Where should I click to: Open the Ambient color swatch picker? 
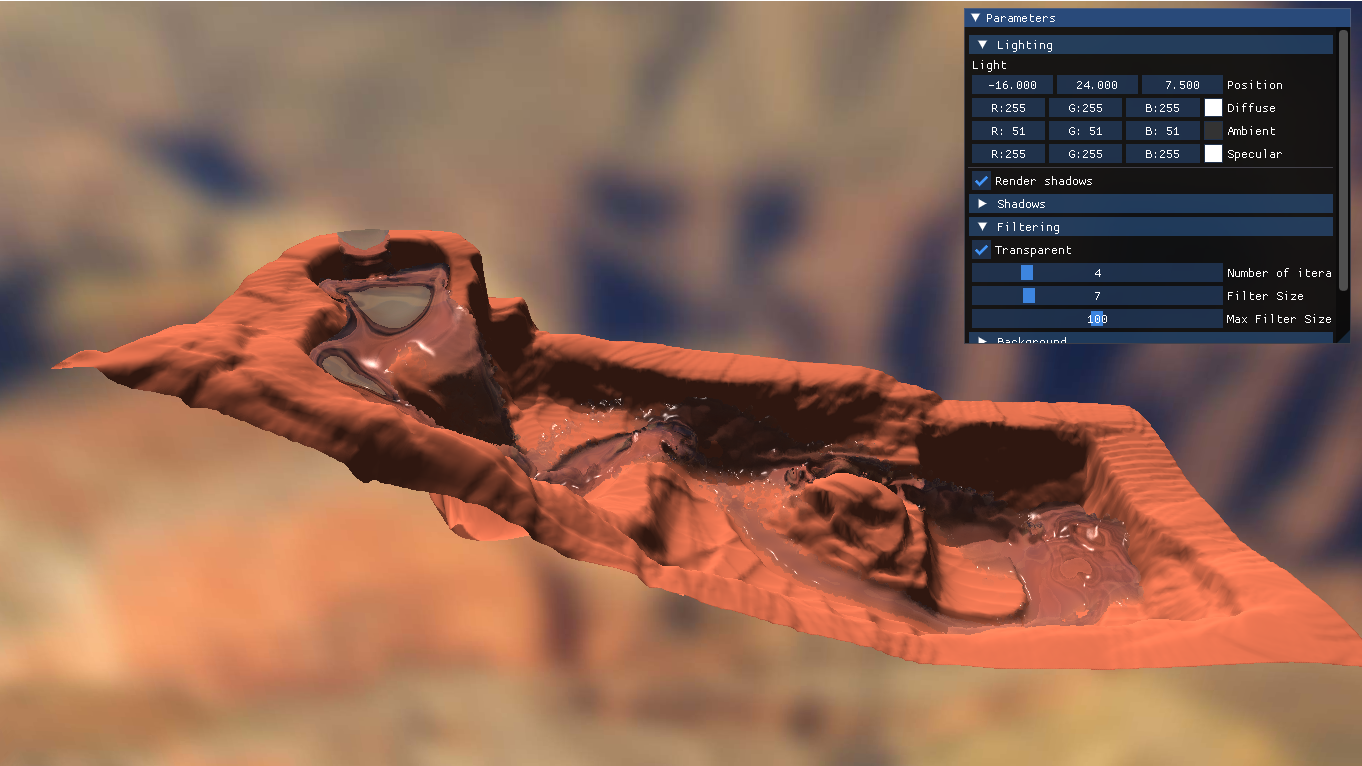click(x=1213, y=131)
